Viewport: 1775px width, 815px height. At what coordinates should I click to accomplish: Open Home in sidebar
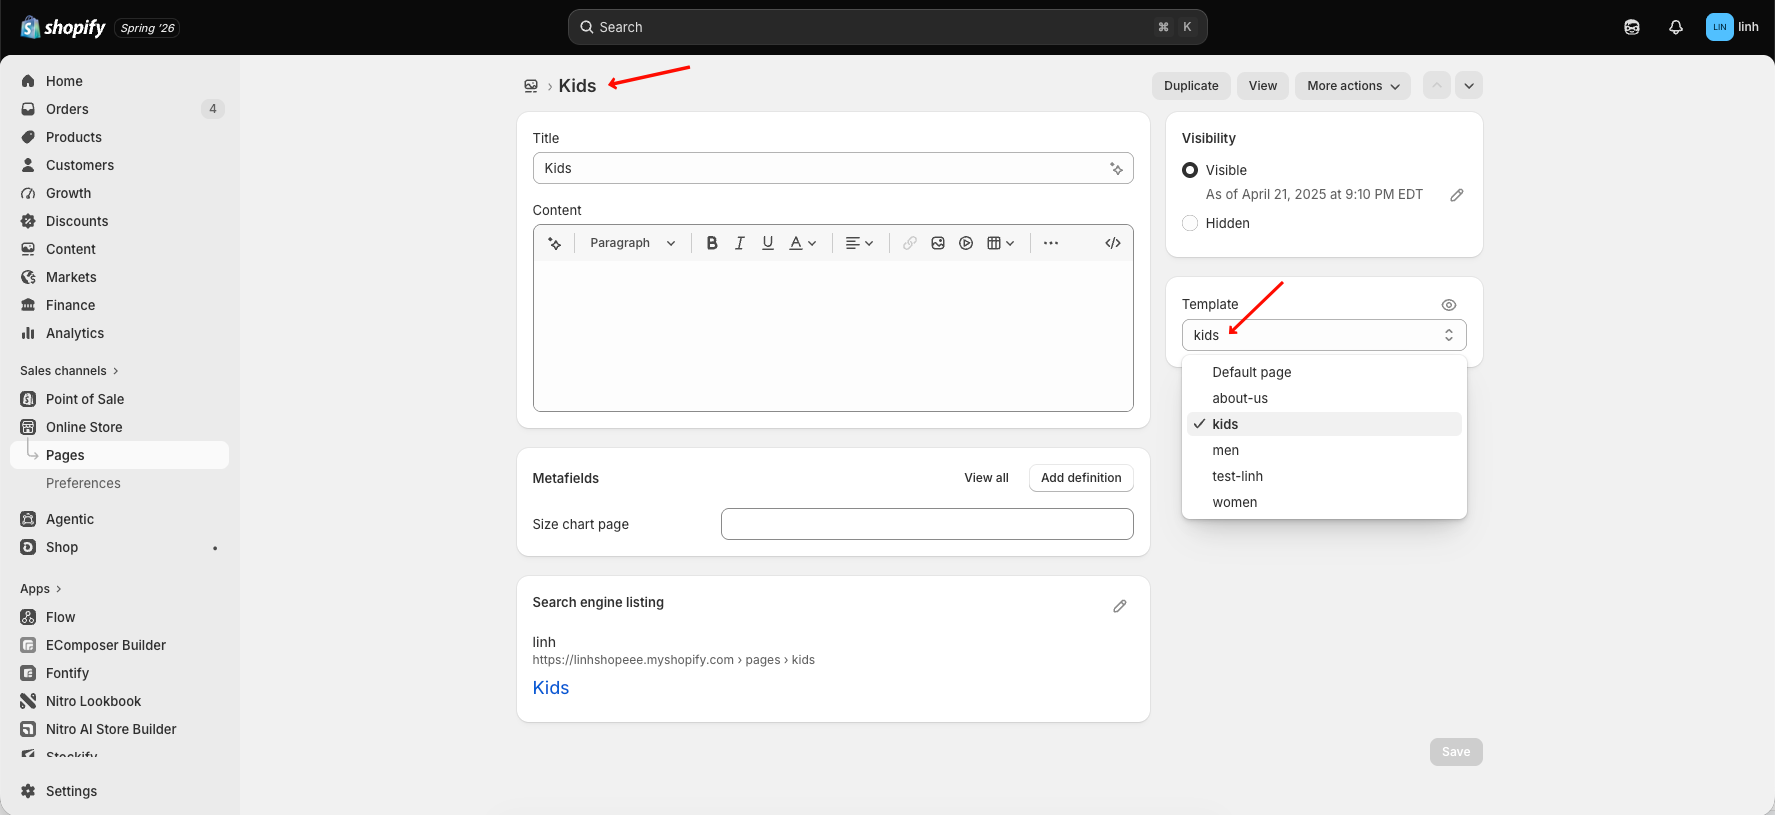pyautogui.click(x=120, y=81)
